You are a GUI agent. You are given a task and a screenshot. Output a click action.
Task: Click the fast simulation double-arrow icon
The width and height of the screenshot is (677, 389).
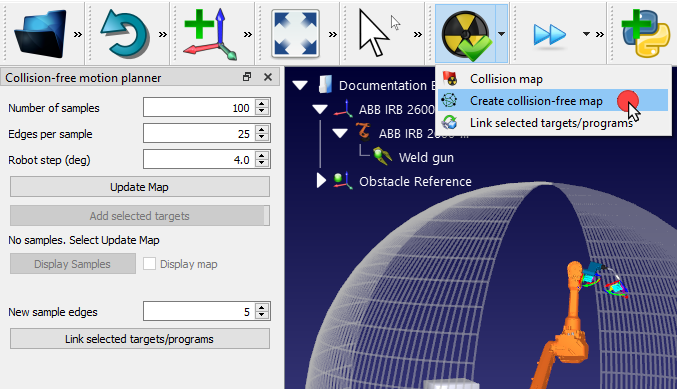[x=550, y=35]
